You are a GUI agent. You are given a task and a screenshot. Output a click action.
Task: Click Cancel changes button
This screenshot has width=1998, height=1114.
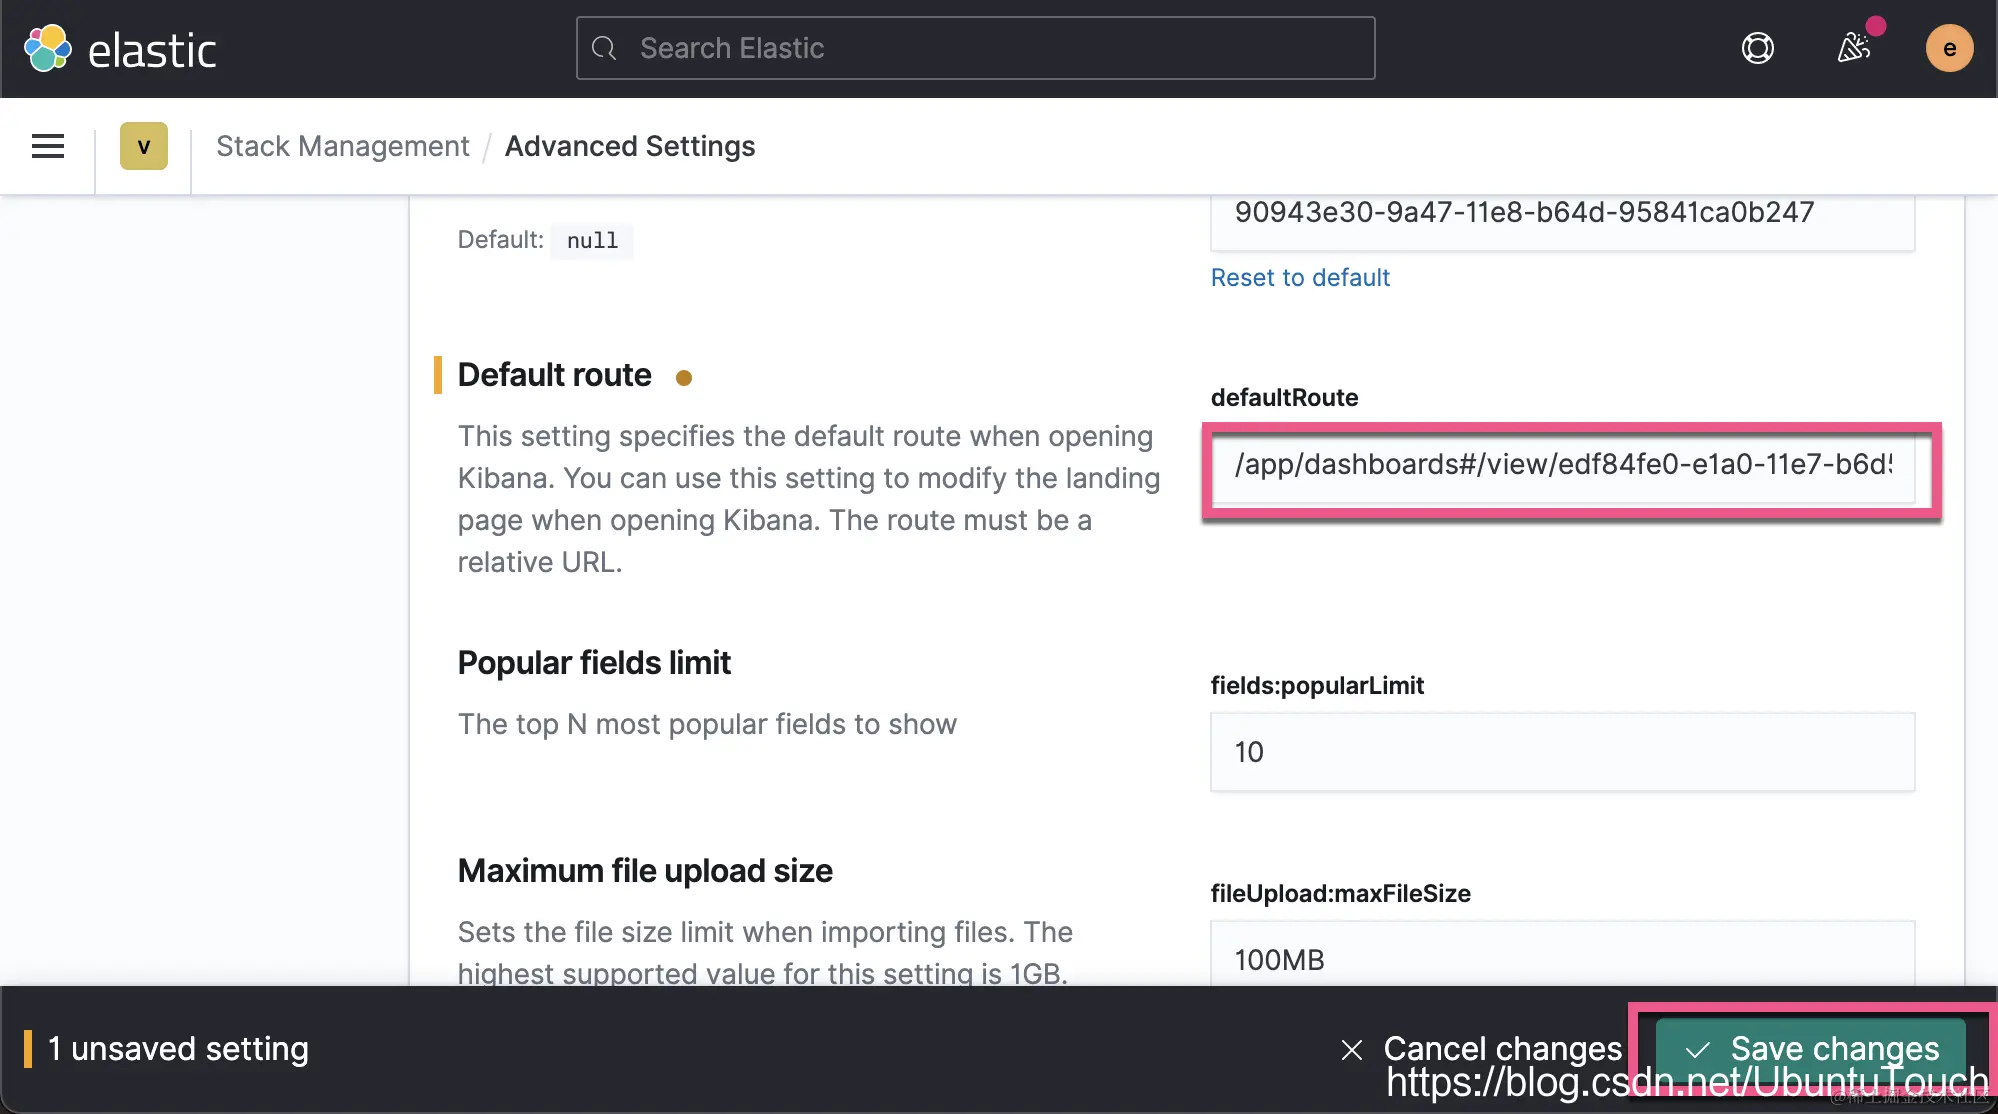tap(1501, 1048)
